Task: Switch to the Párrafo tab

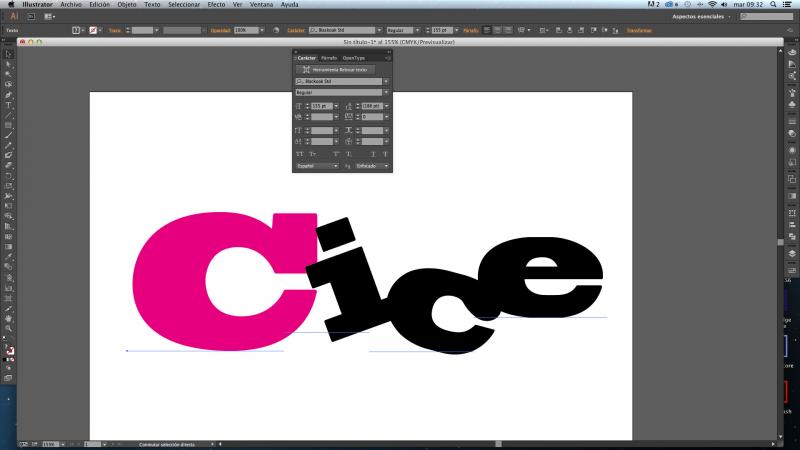Action: pyautogui.click(x=329, y=58)
